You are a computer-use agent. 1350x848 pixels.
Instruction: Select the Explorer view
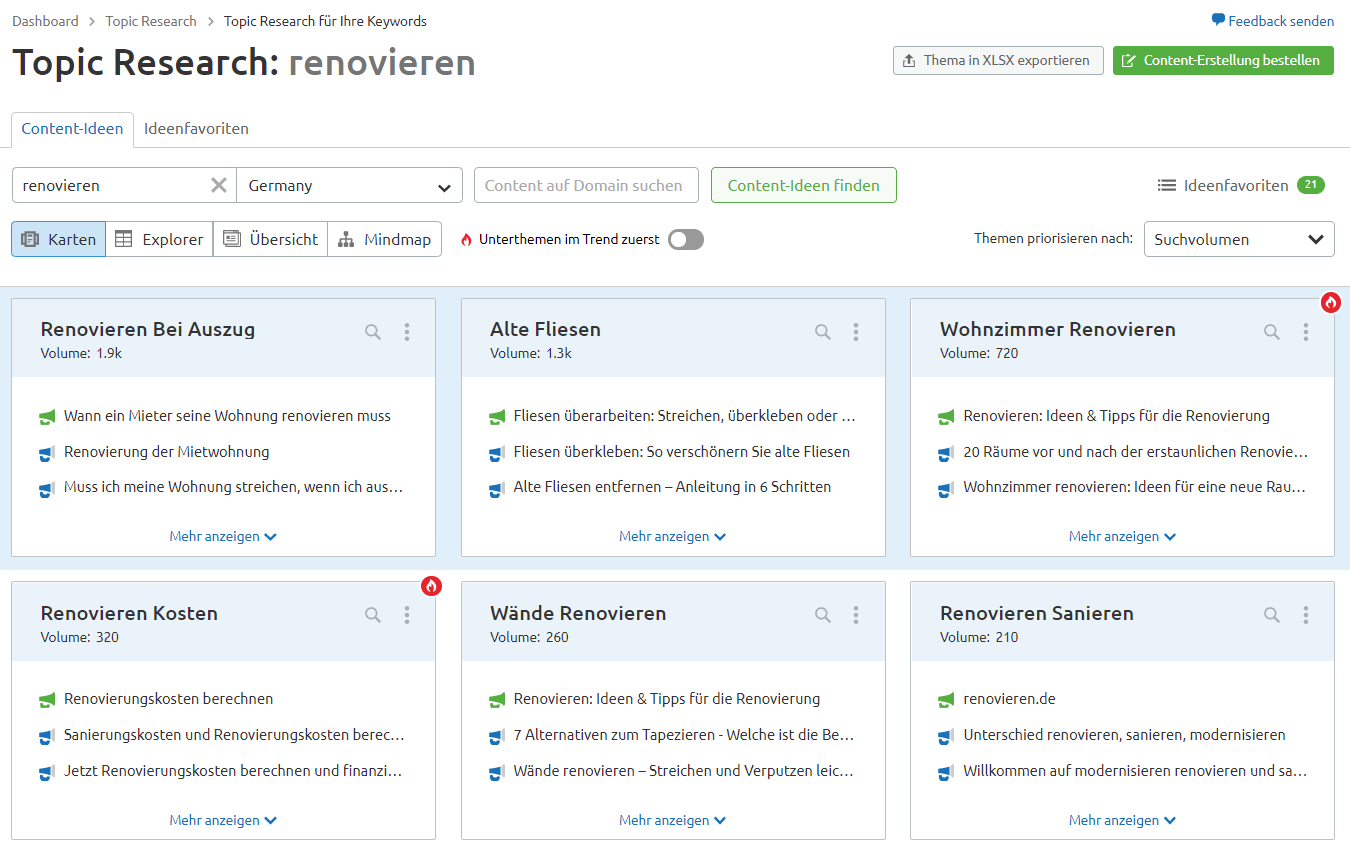click(159, 239)
